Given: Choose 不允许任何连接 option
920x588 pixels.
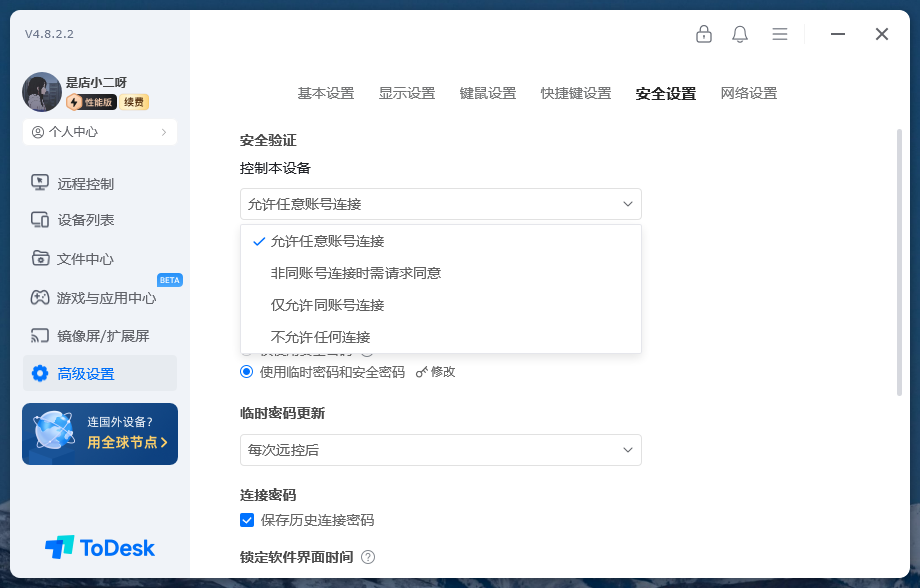Looking at the screenshot, I should click(441, 337).
